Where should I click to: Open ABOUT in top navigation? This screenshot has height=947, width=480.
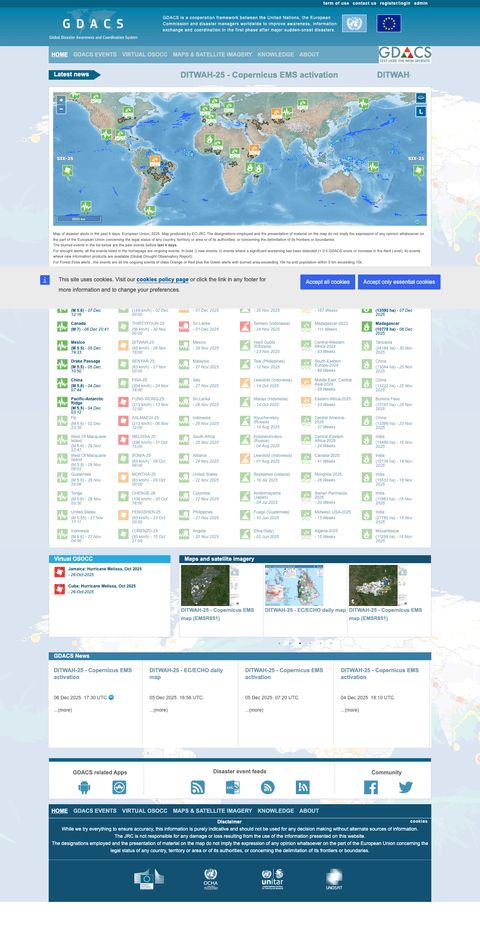(309, 54)
